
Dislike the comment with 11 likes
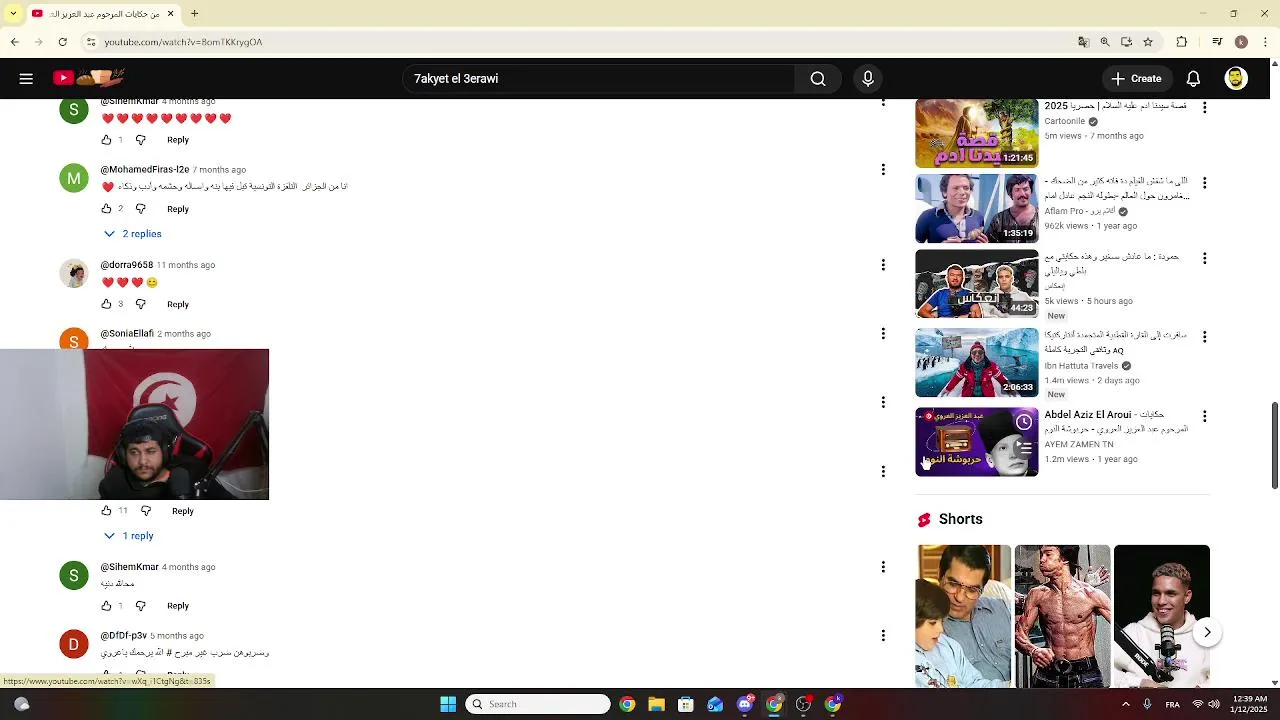146,511
